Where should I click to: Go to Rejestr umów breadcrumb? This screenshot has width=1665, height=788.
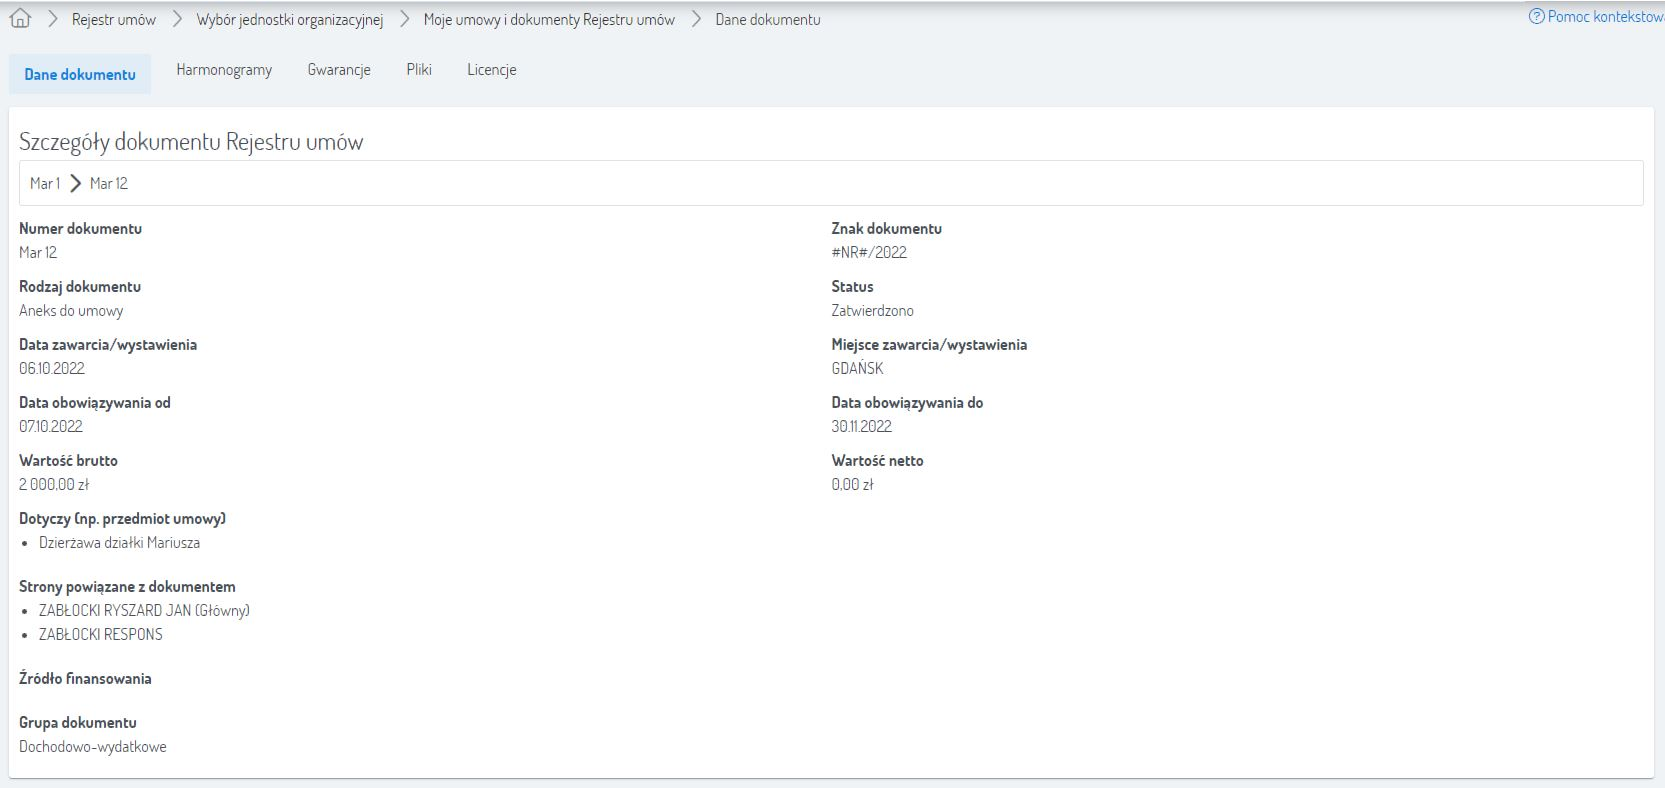tap(113, 20)
